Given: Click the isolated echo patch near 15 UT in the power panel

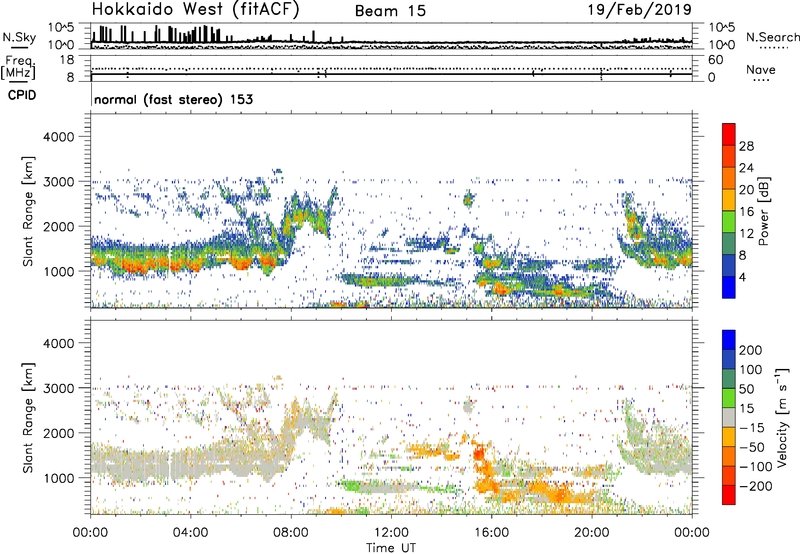Looking at the screenshot, I should point(468,199).
